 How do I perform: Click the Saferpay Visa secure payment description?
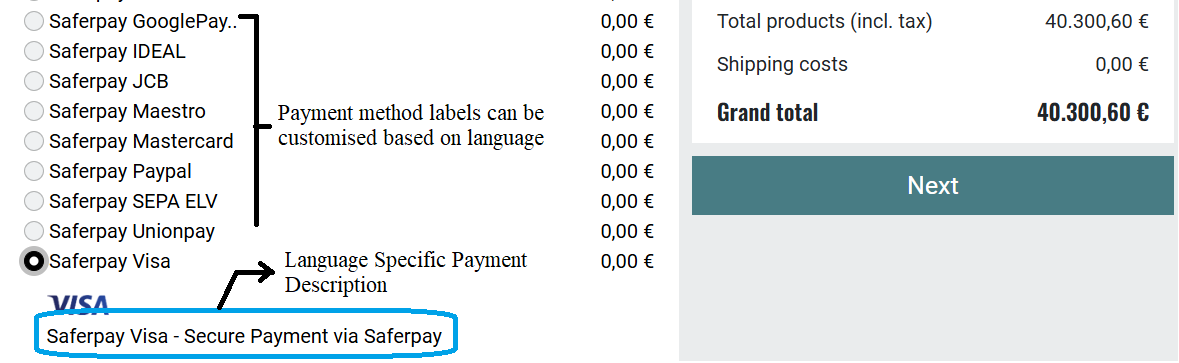point(244,336)
